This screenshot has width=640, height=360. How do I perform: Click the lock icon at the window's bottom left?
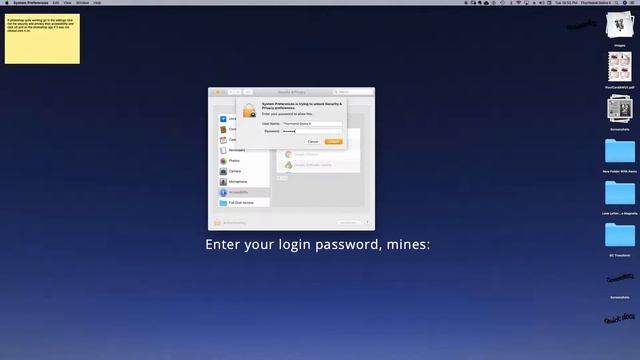pyautogui.click(x=217, y=222)
